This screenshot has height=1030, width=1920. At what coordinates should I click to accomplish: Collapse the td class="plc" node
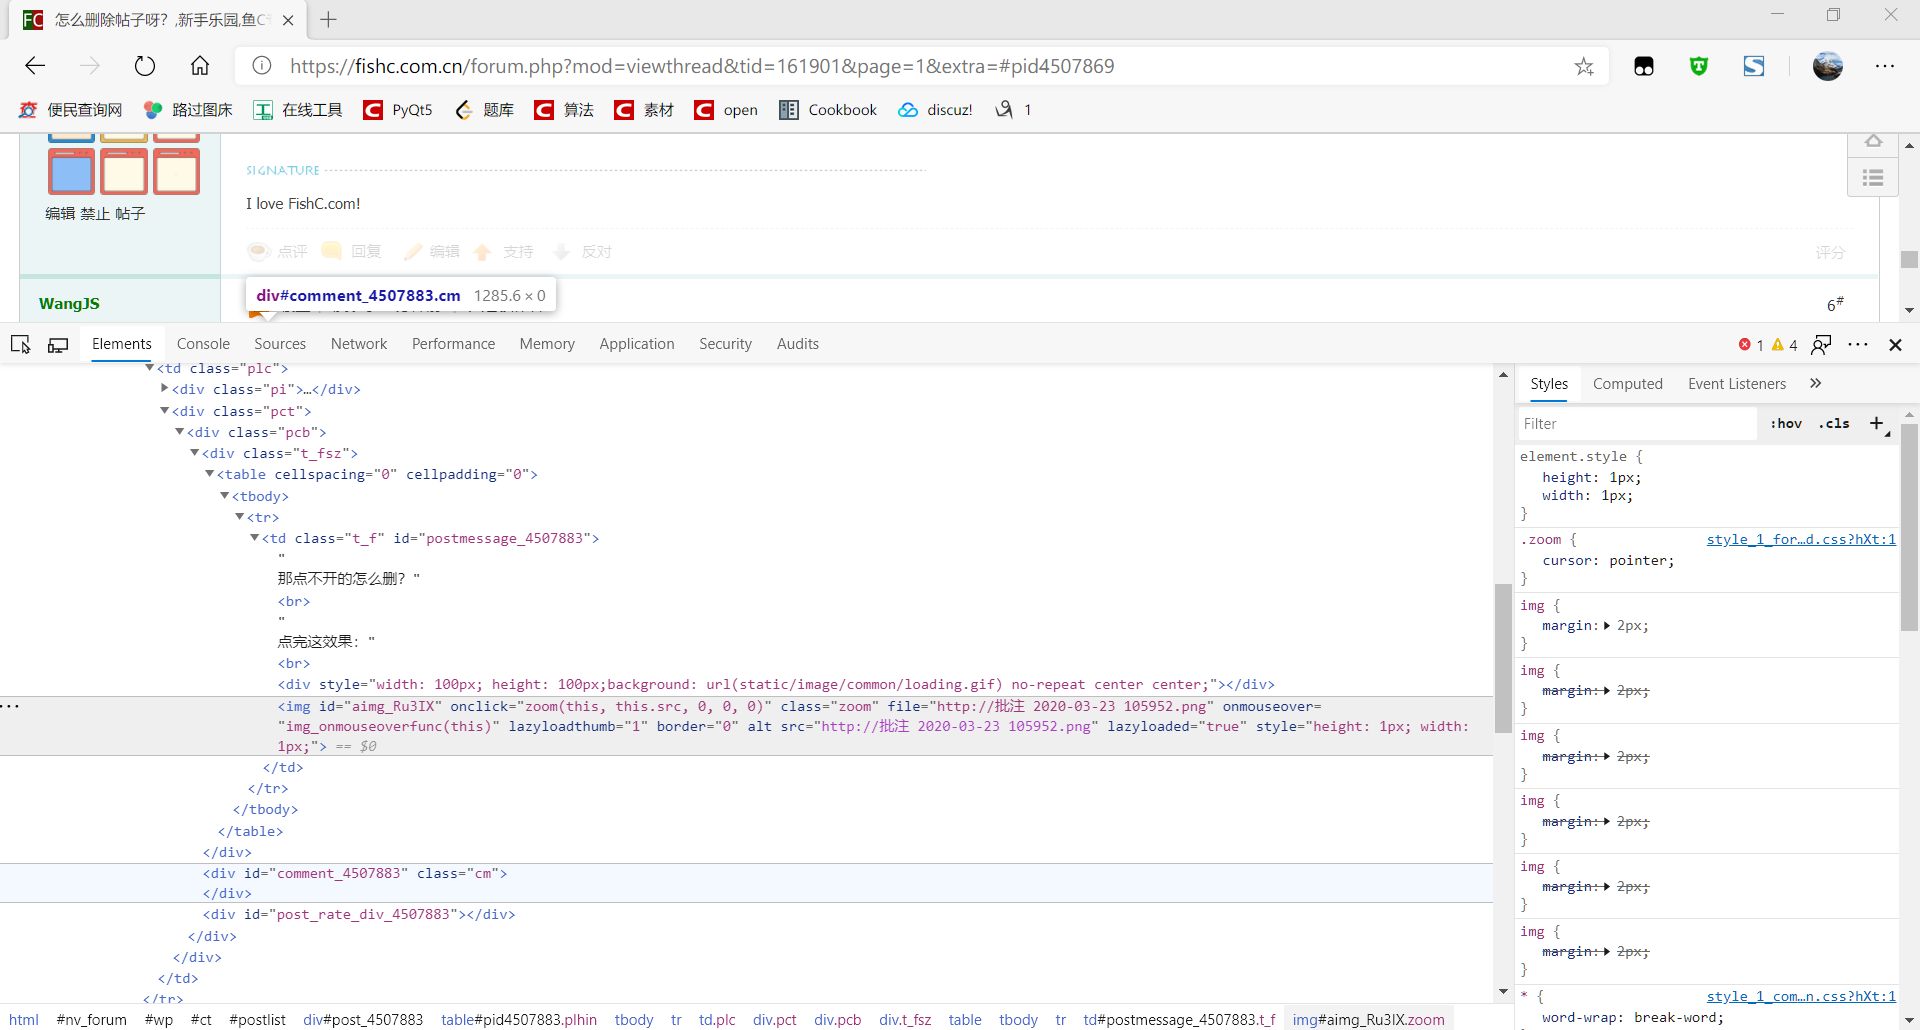pos(150,368)
